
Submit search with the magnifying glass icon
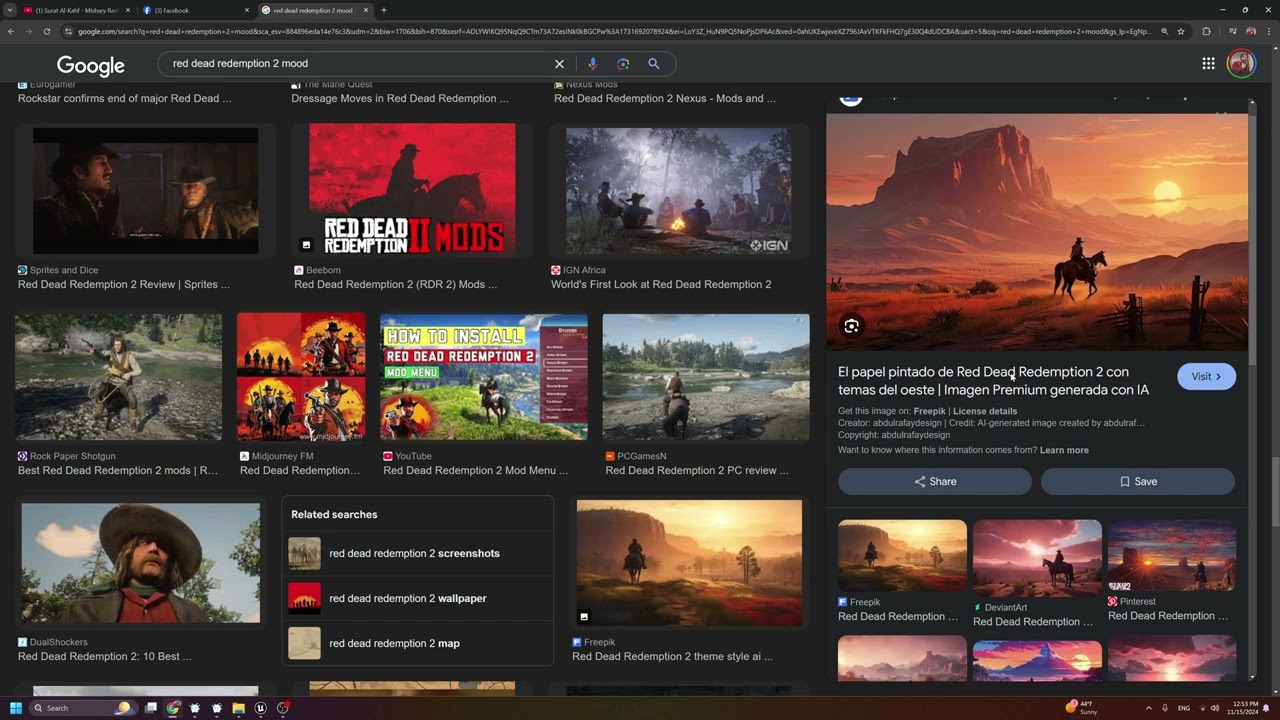653,64
